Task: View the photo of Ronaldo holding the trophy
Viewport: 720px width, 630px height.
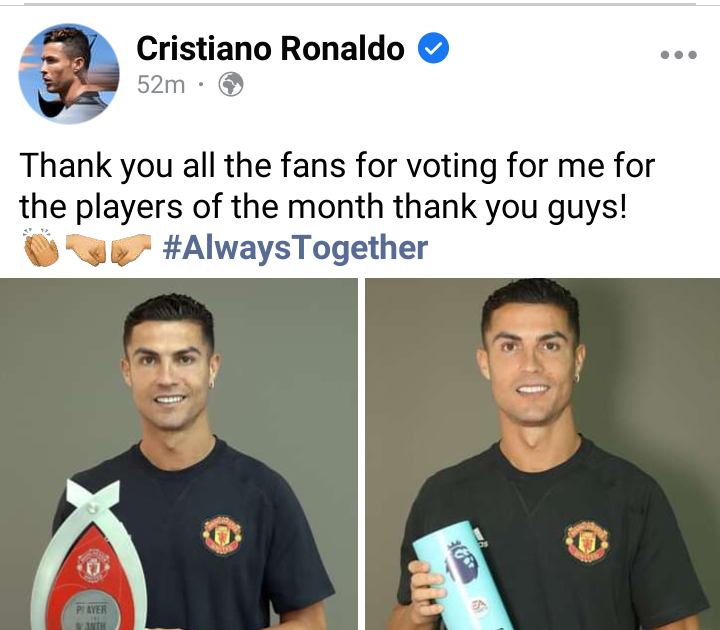Action: click(x=179, y=454)
